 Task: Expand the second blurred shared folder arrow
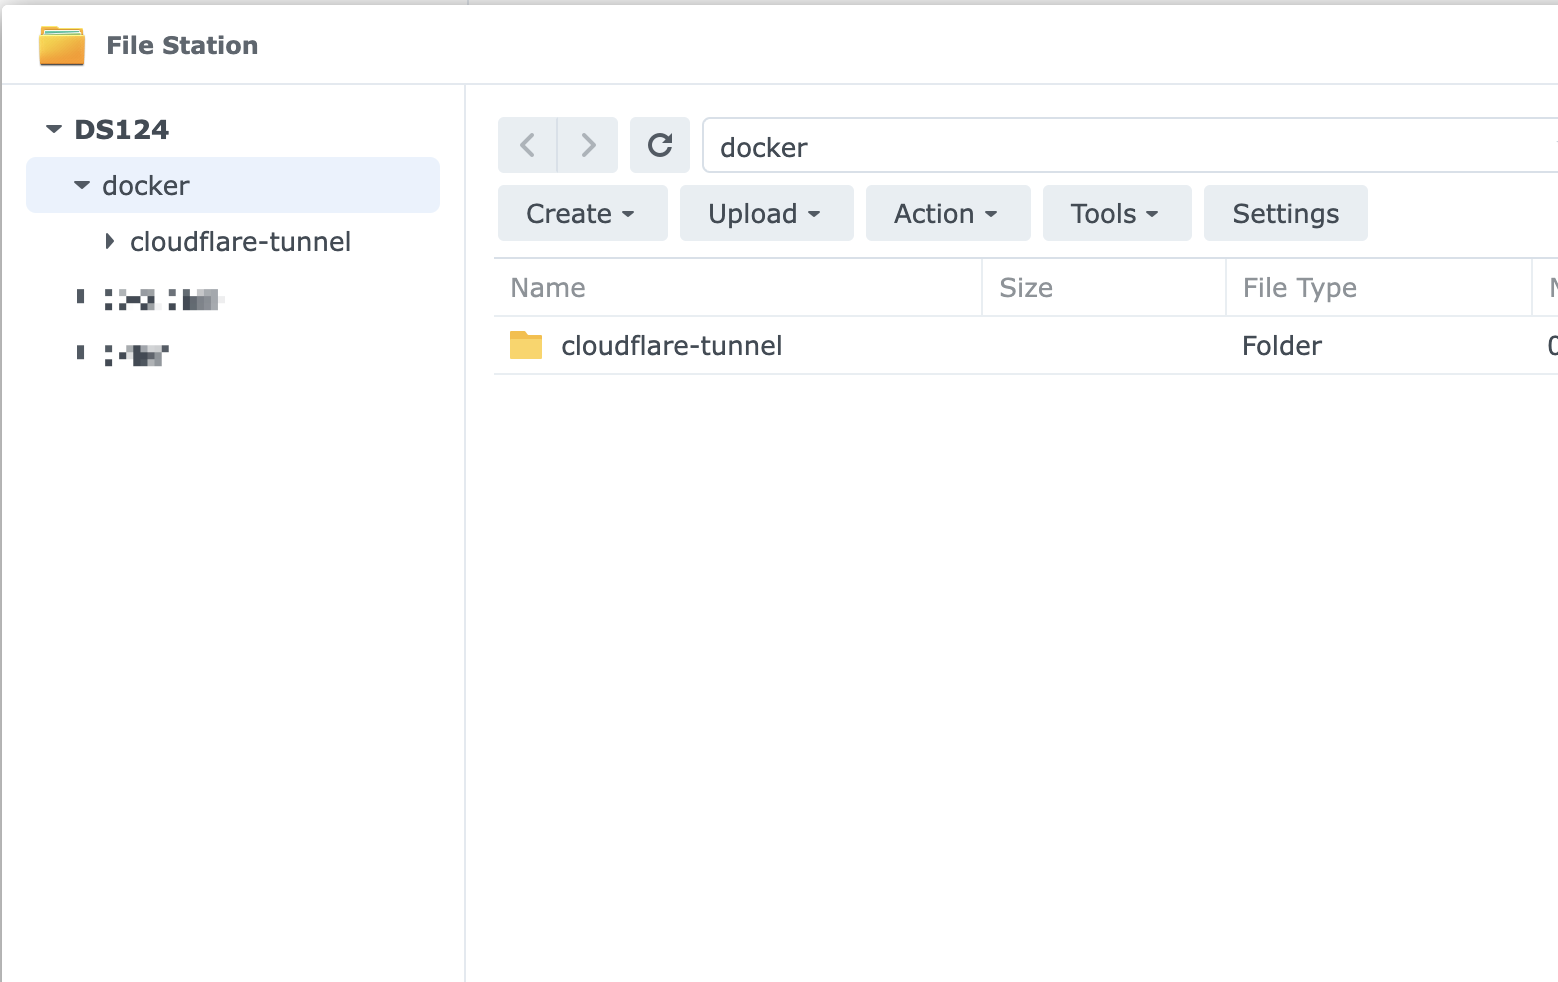point(81,352)
